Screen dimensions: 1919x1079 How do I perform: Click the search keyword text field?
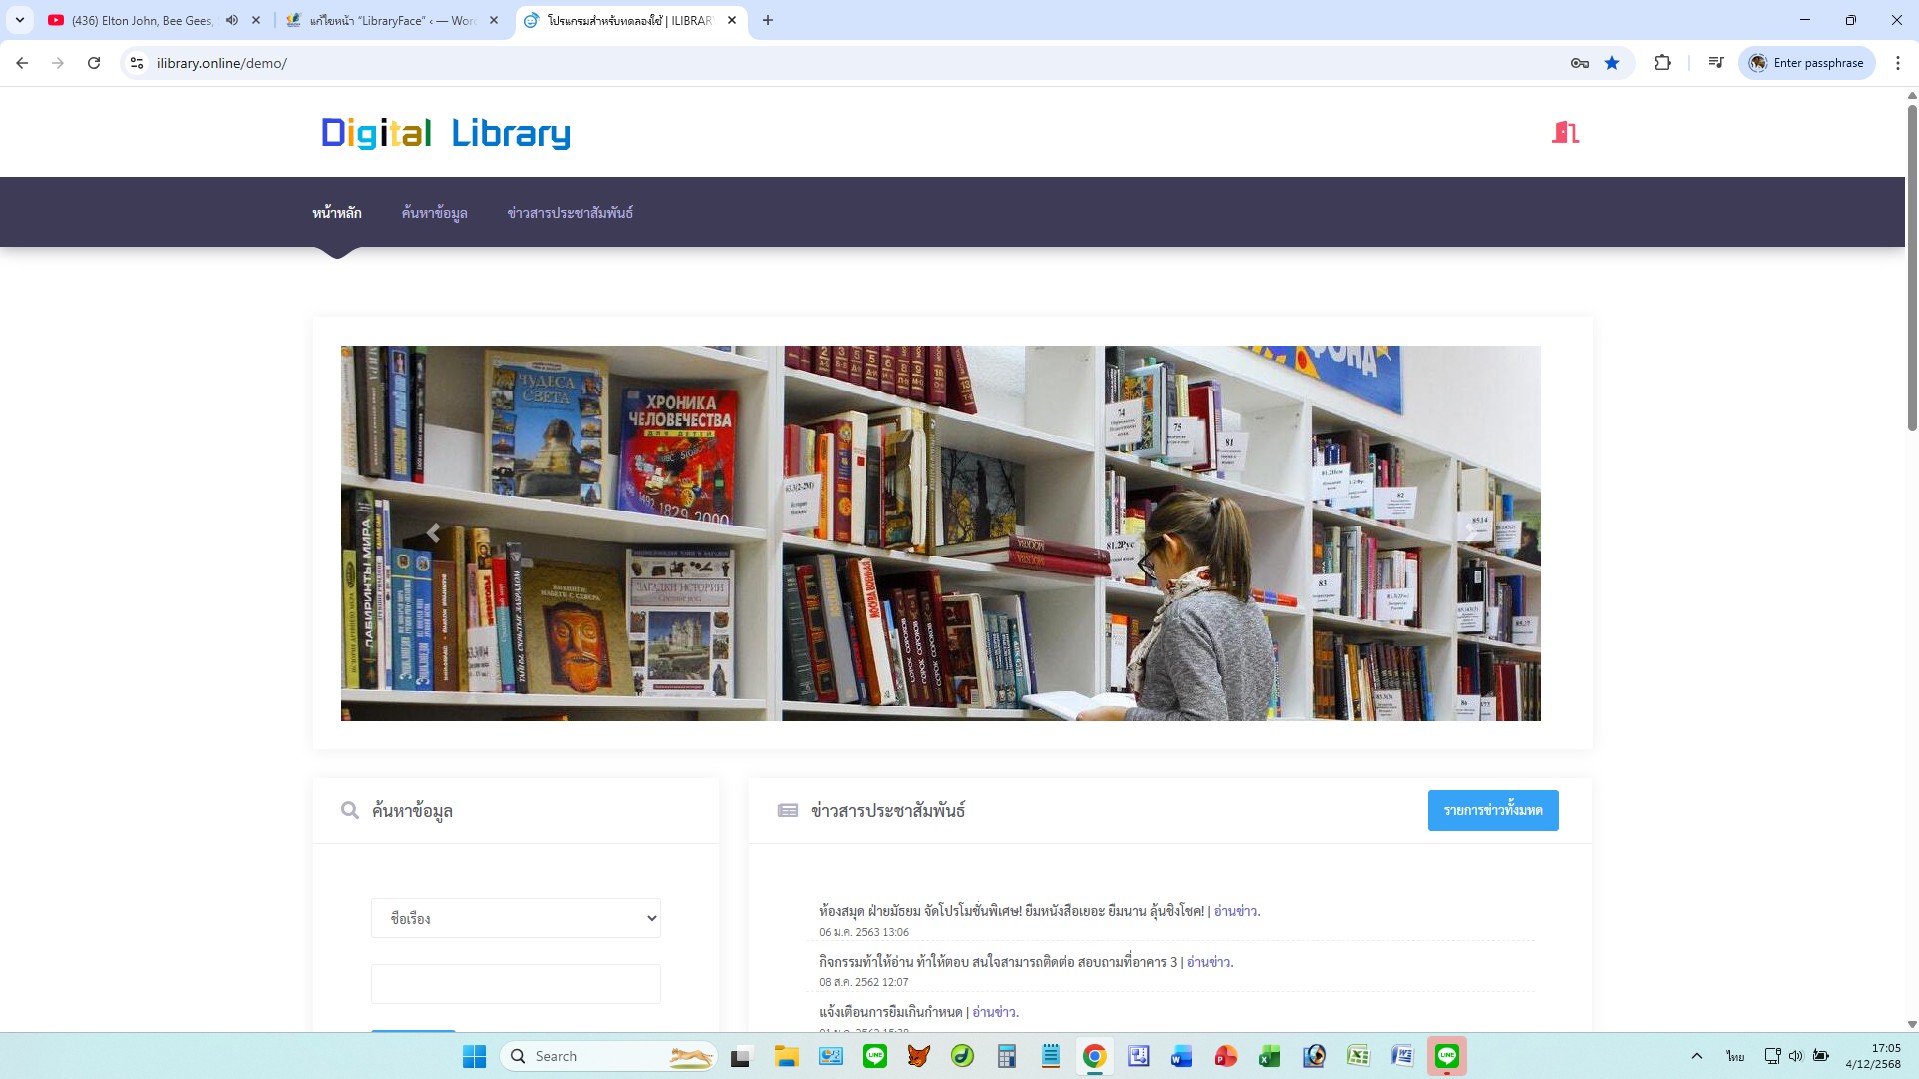pyautogui.click(x=515, y=984)
